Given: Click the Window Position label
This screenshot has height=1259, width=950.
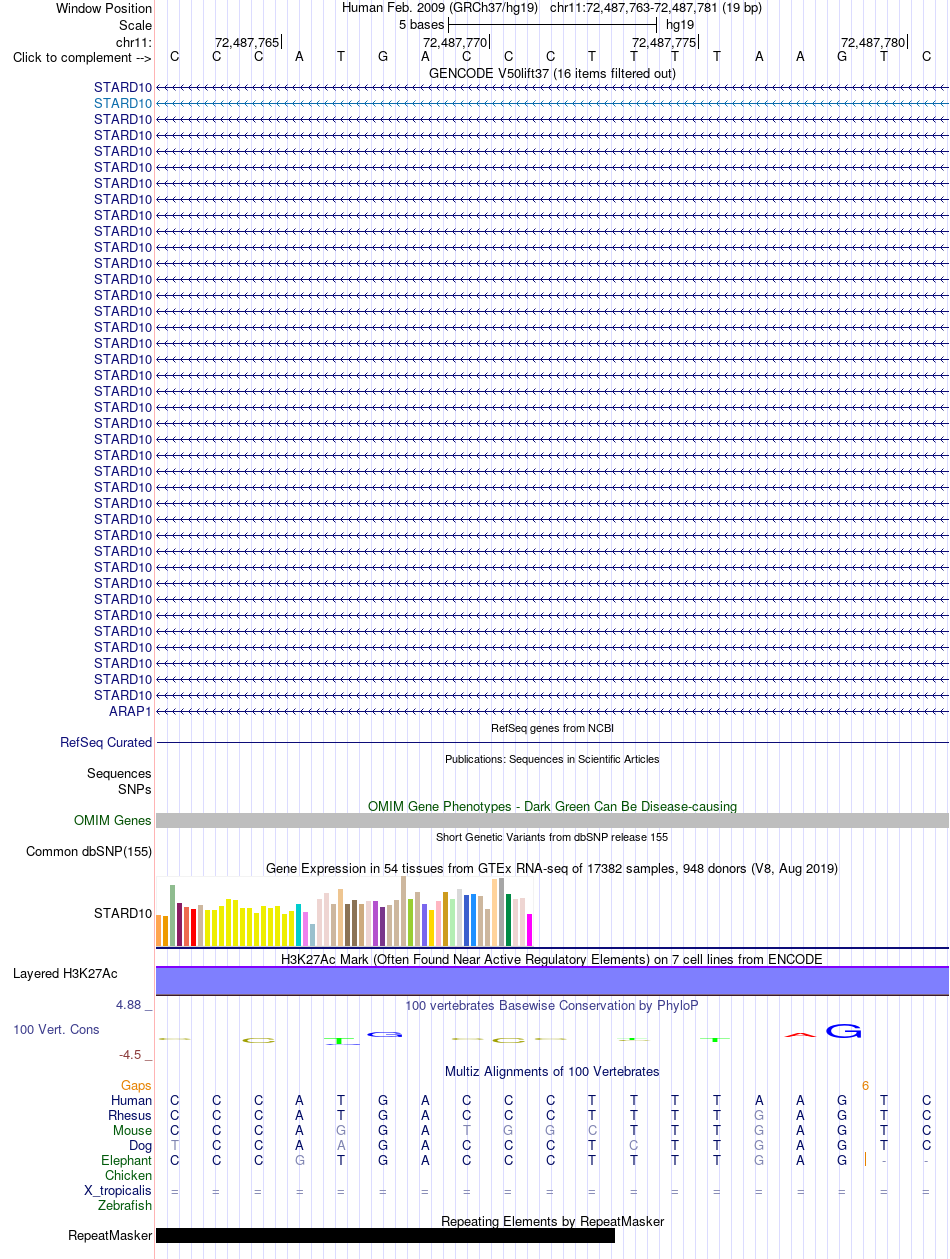Looking at the screenshot, I should coord(104,9).
